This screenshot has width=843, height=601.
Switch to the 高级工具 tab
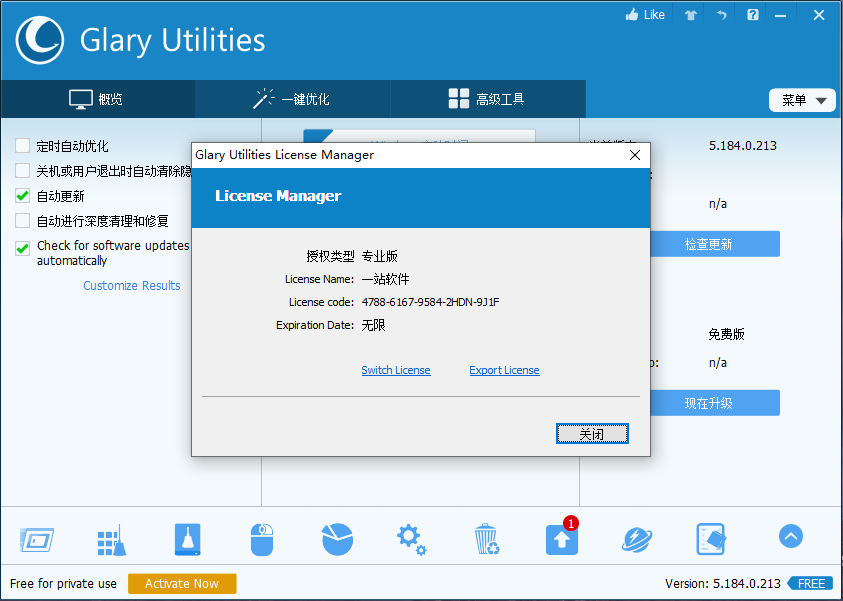(x=487, y=99)
